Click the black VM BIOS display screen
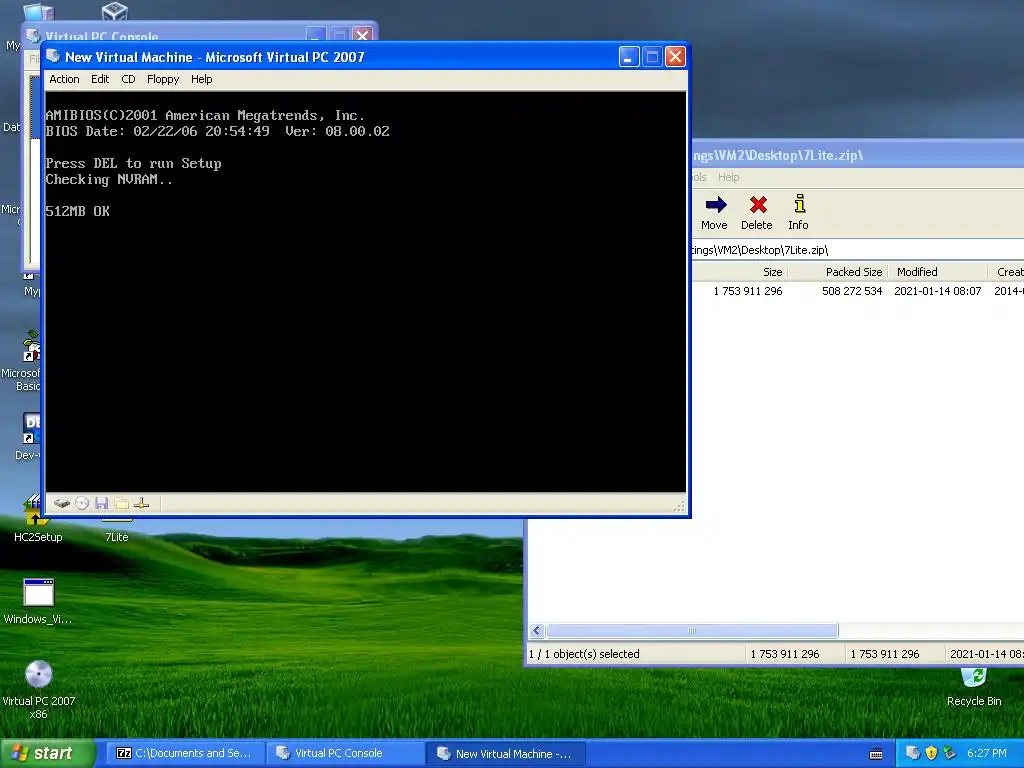The height and width of the screenshot is (768, 1024). coord(366,291)
